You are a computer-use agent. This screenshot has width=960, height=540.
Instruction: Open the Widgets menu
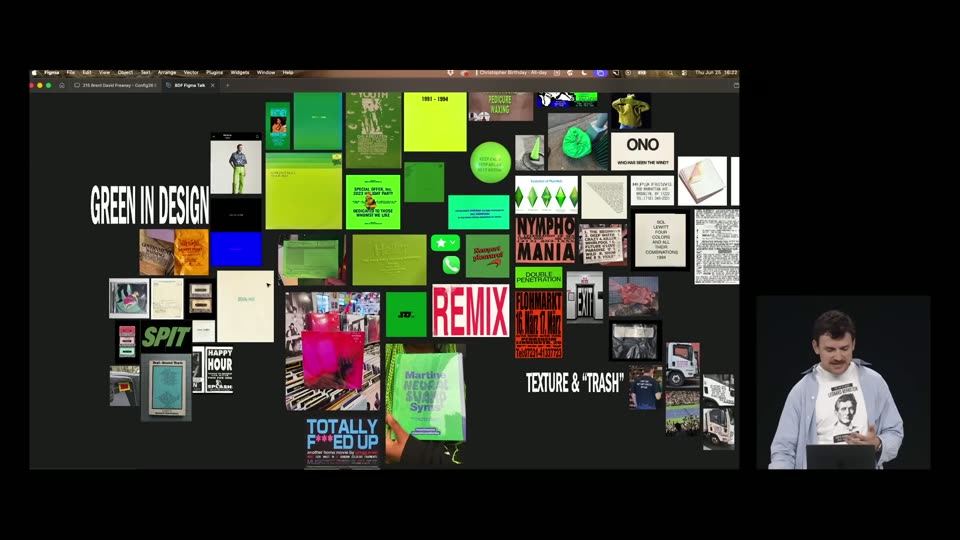pyautogui.click(x=240, y=72)
